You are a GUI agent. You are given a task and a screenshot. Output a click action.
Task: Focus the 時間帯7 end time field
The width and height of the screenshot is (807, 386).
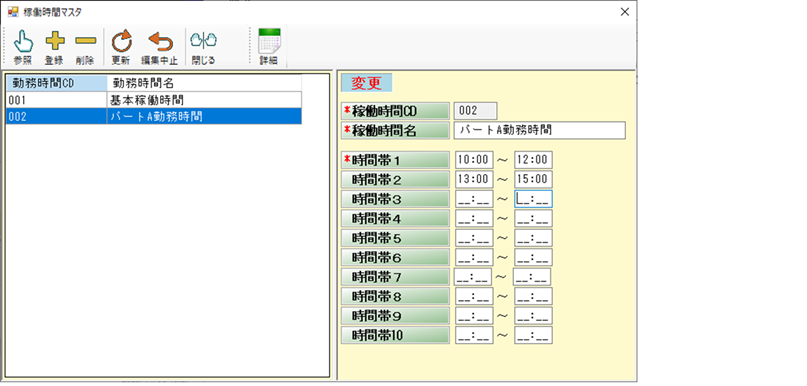tap(532, 277)
